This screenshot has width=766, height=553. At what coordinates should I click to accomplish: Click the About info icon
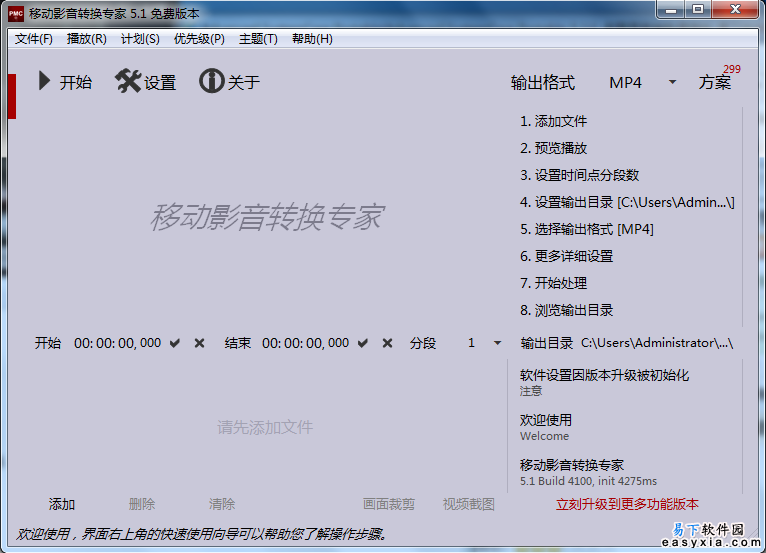point(211,82)
